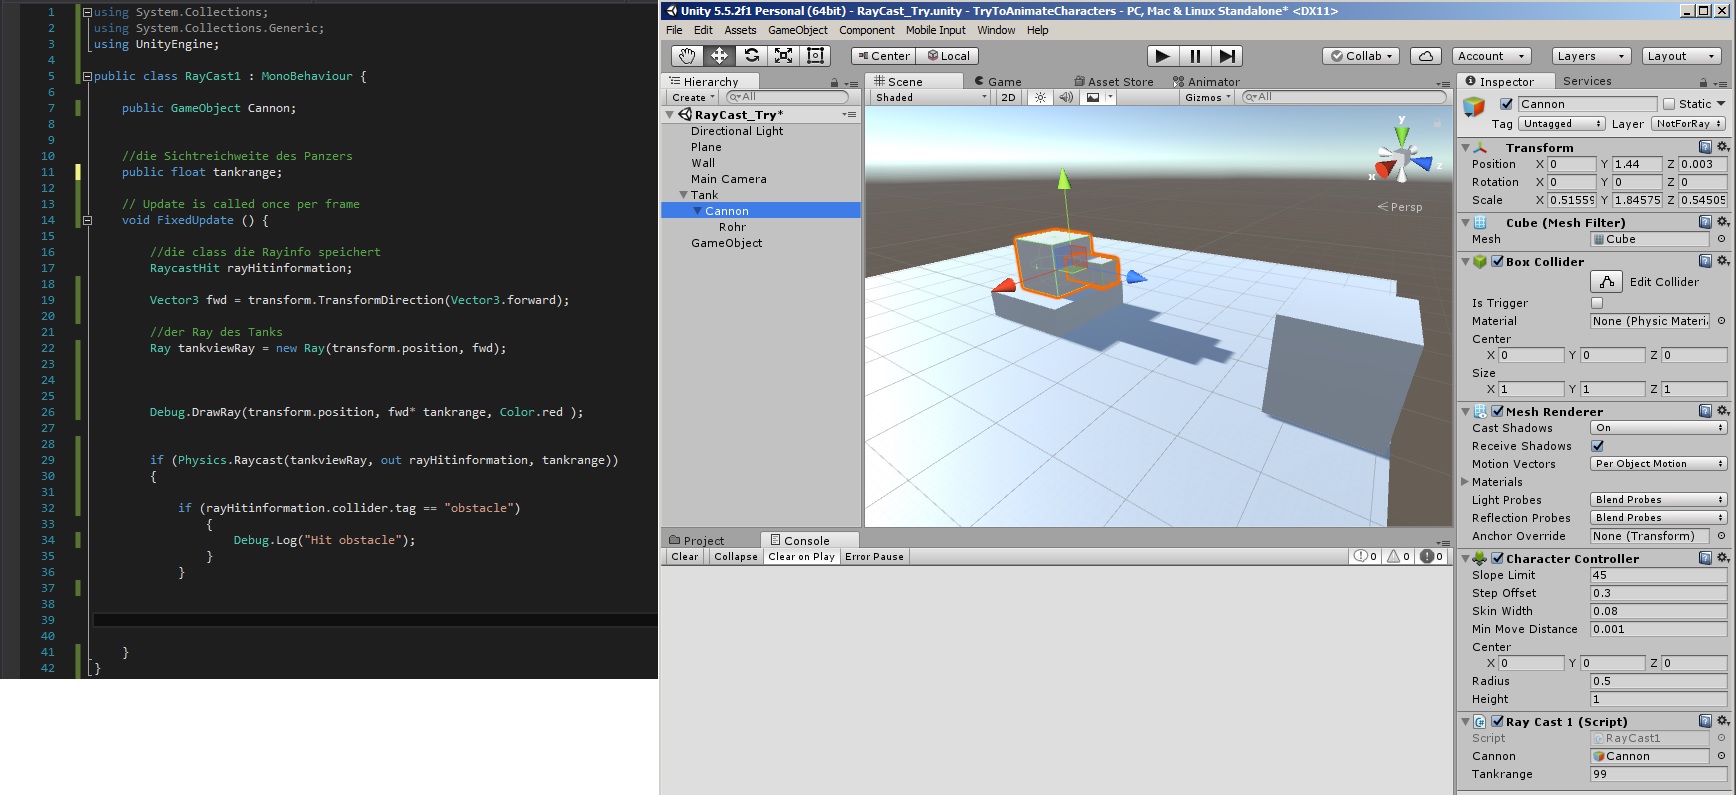1736x795 pixels.
Task: Open Light Probes dropdown
Action: click(x=1658, y=500)
